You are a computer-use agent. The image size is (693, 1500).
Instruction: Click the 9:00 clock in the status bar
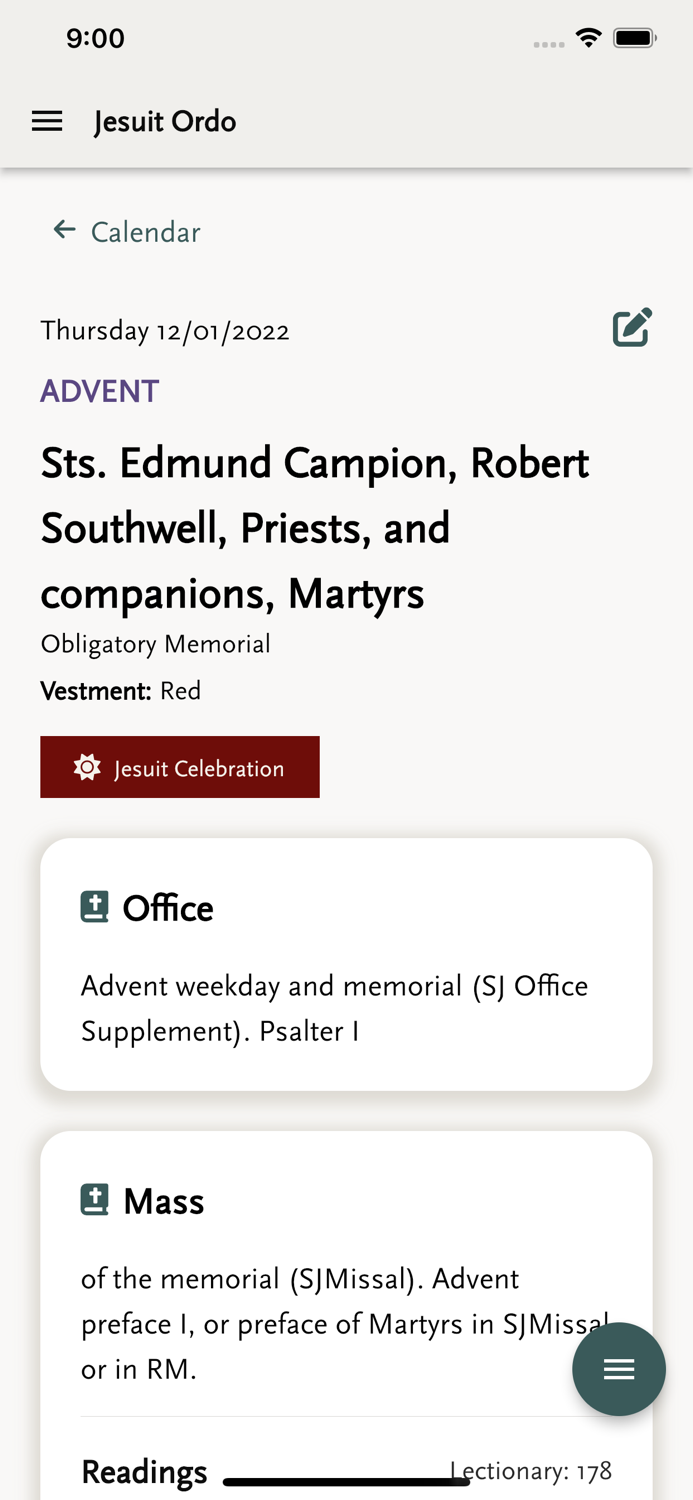pos(95,38)
